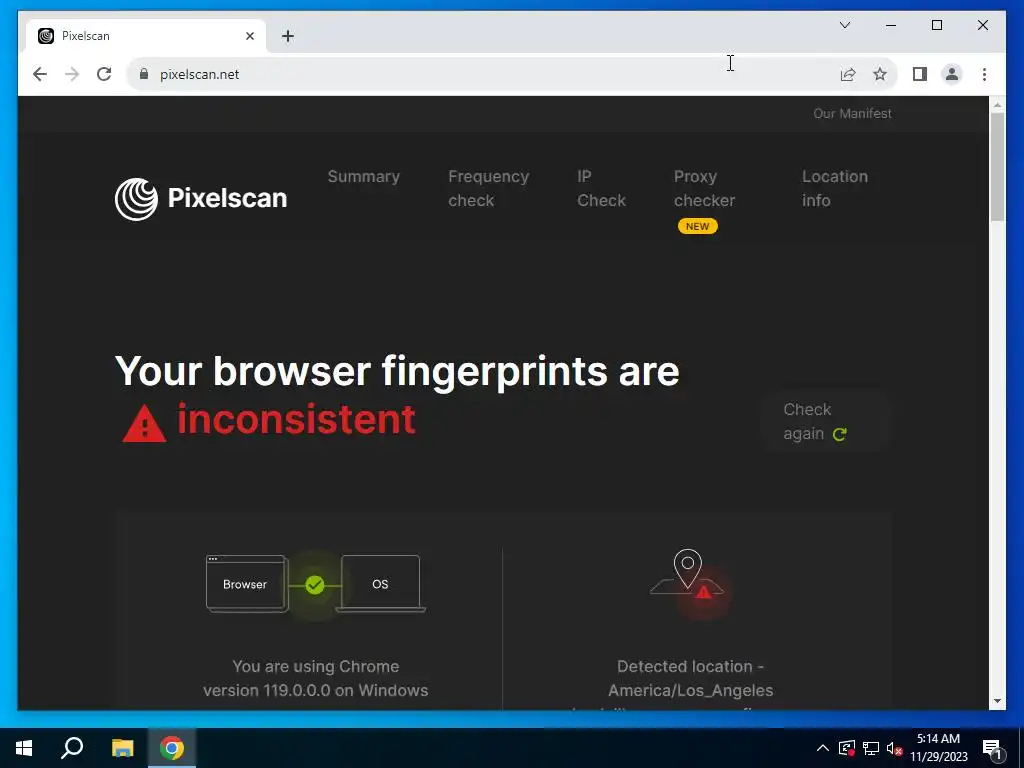
Task: Open the Frequency check nav item
Action: tap(488, 188)
